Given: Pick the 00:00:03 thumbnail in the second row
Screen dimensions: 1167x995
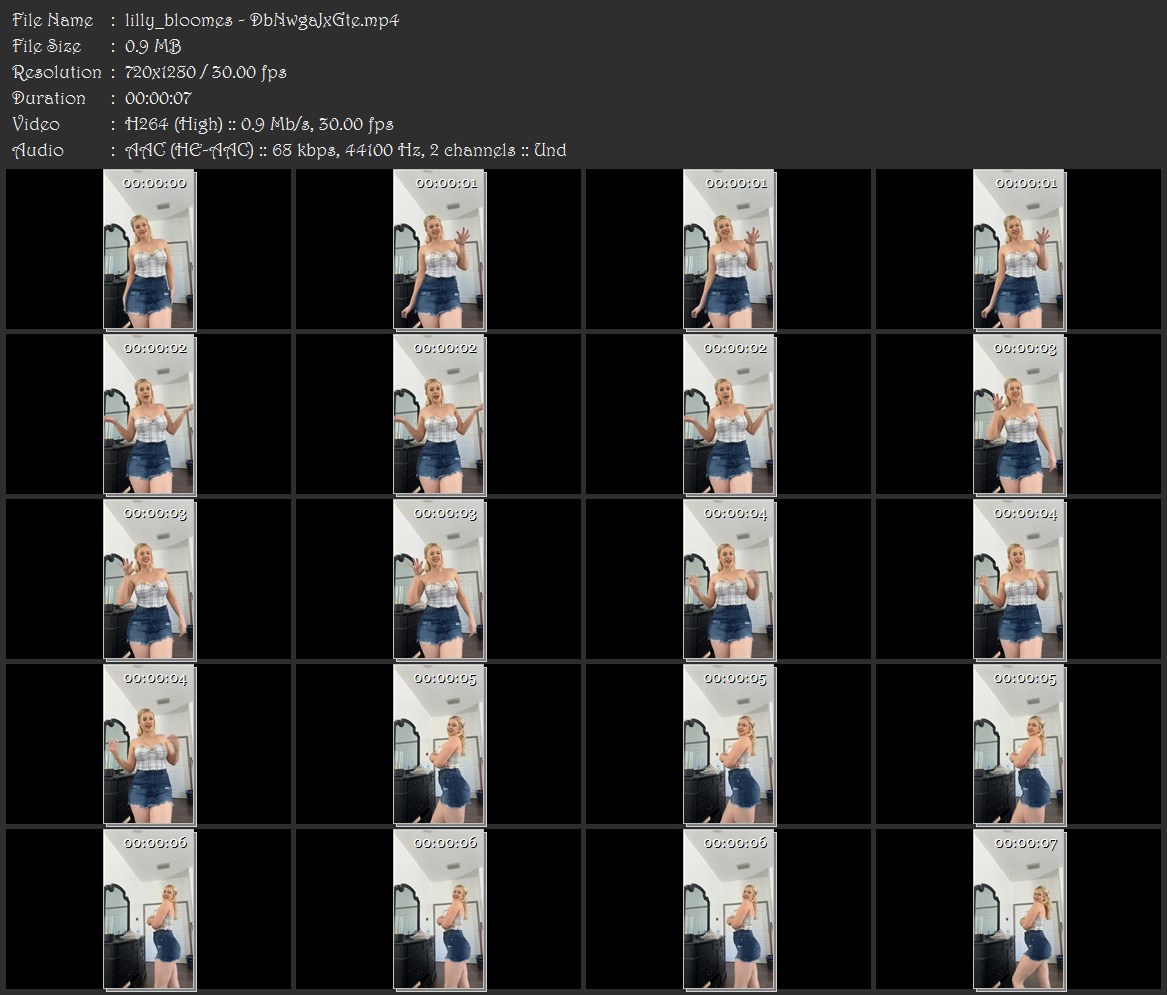Looking at the screenshot, I should (1019, 415).
